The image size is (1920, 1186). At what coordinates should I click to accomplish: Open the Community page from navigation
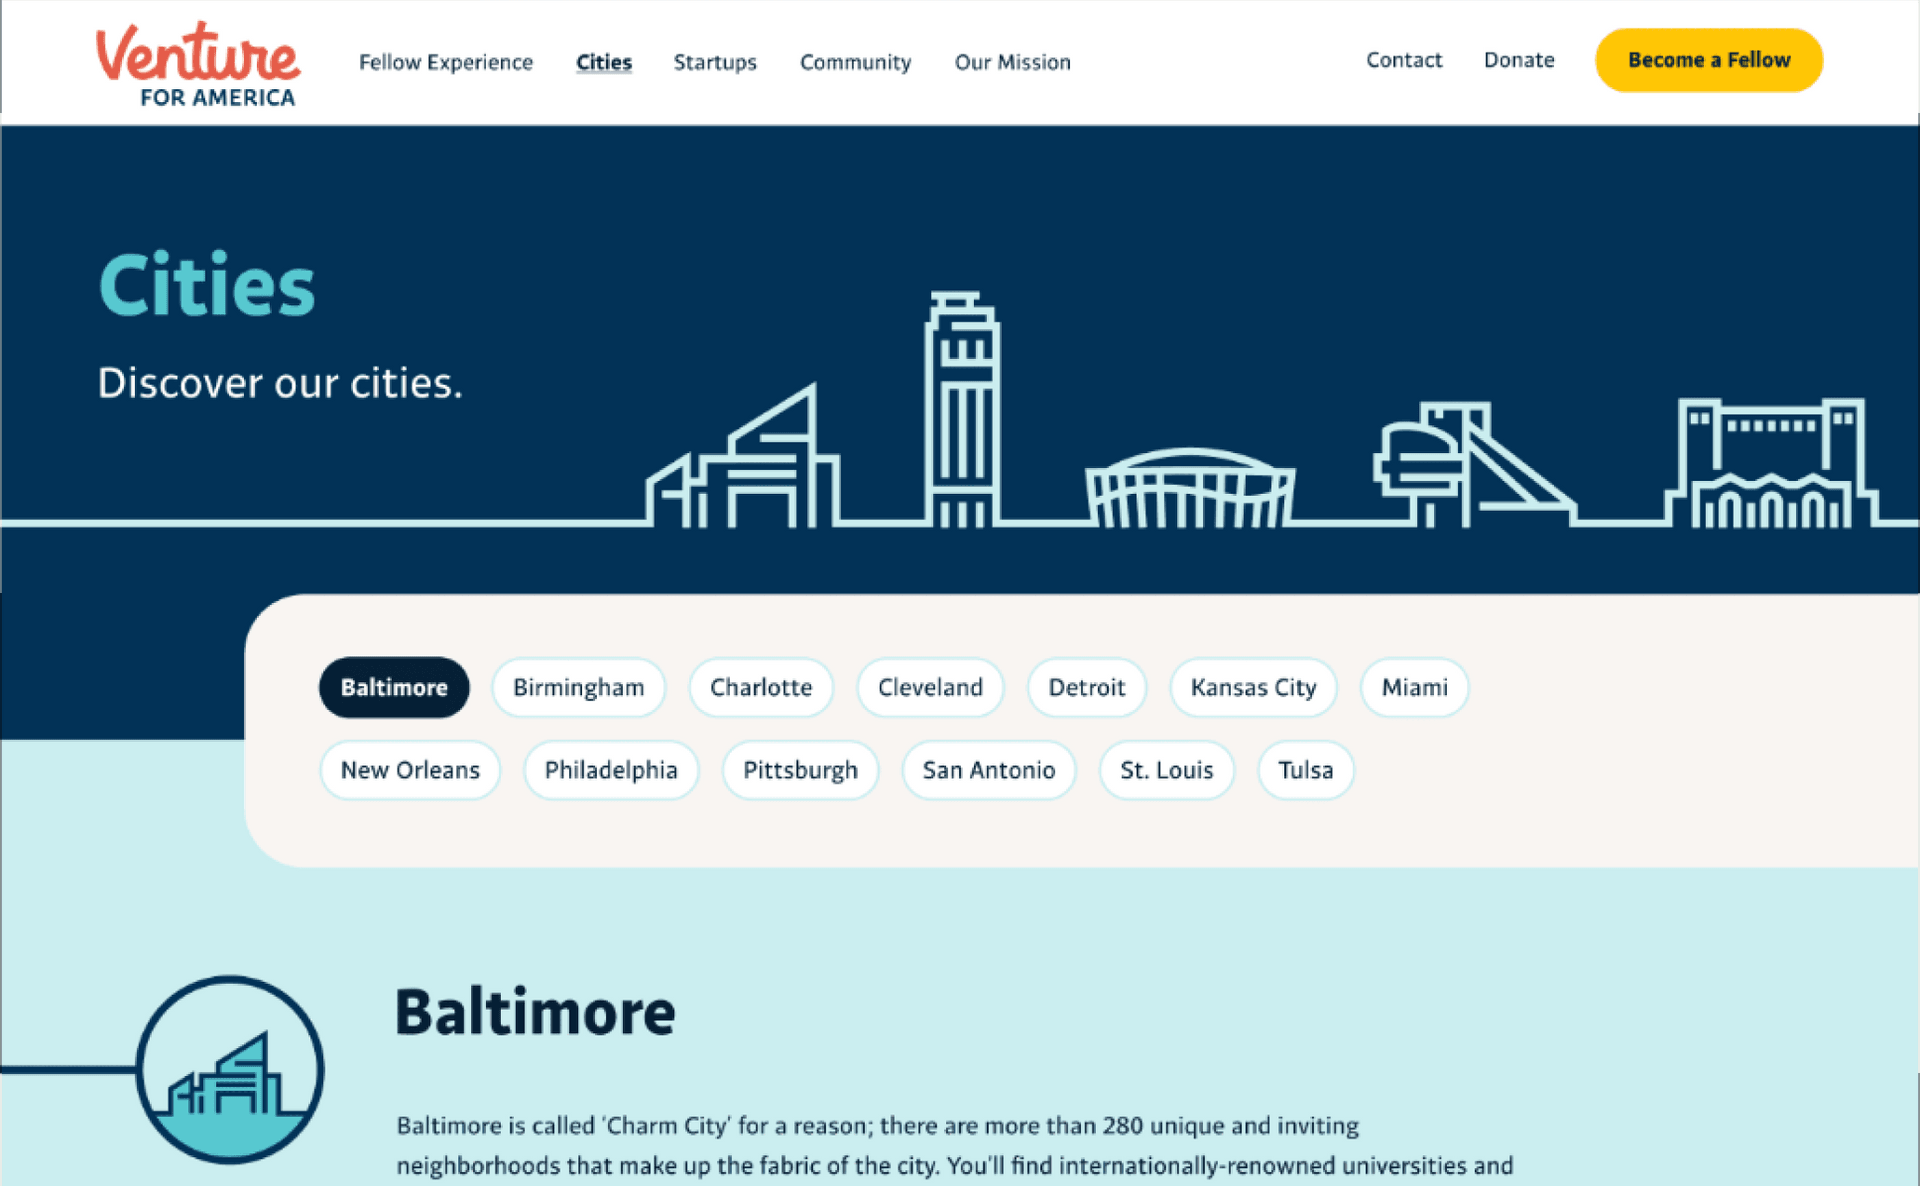855,62
